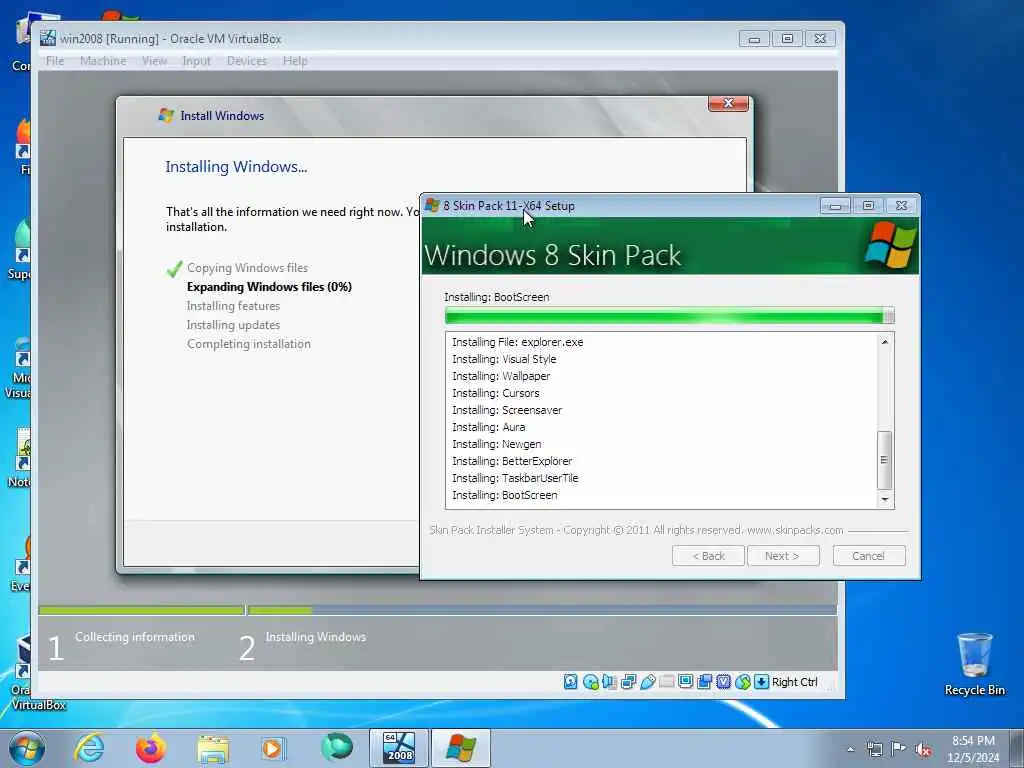Screen dimensions: 1024x768
Task: Open the Windows Start menu orb
Action: 27,748
